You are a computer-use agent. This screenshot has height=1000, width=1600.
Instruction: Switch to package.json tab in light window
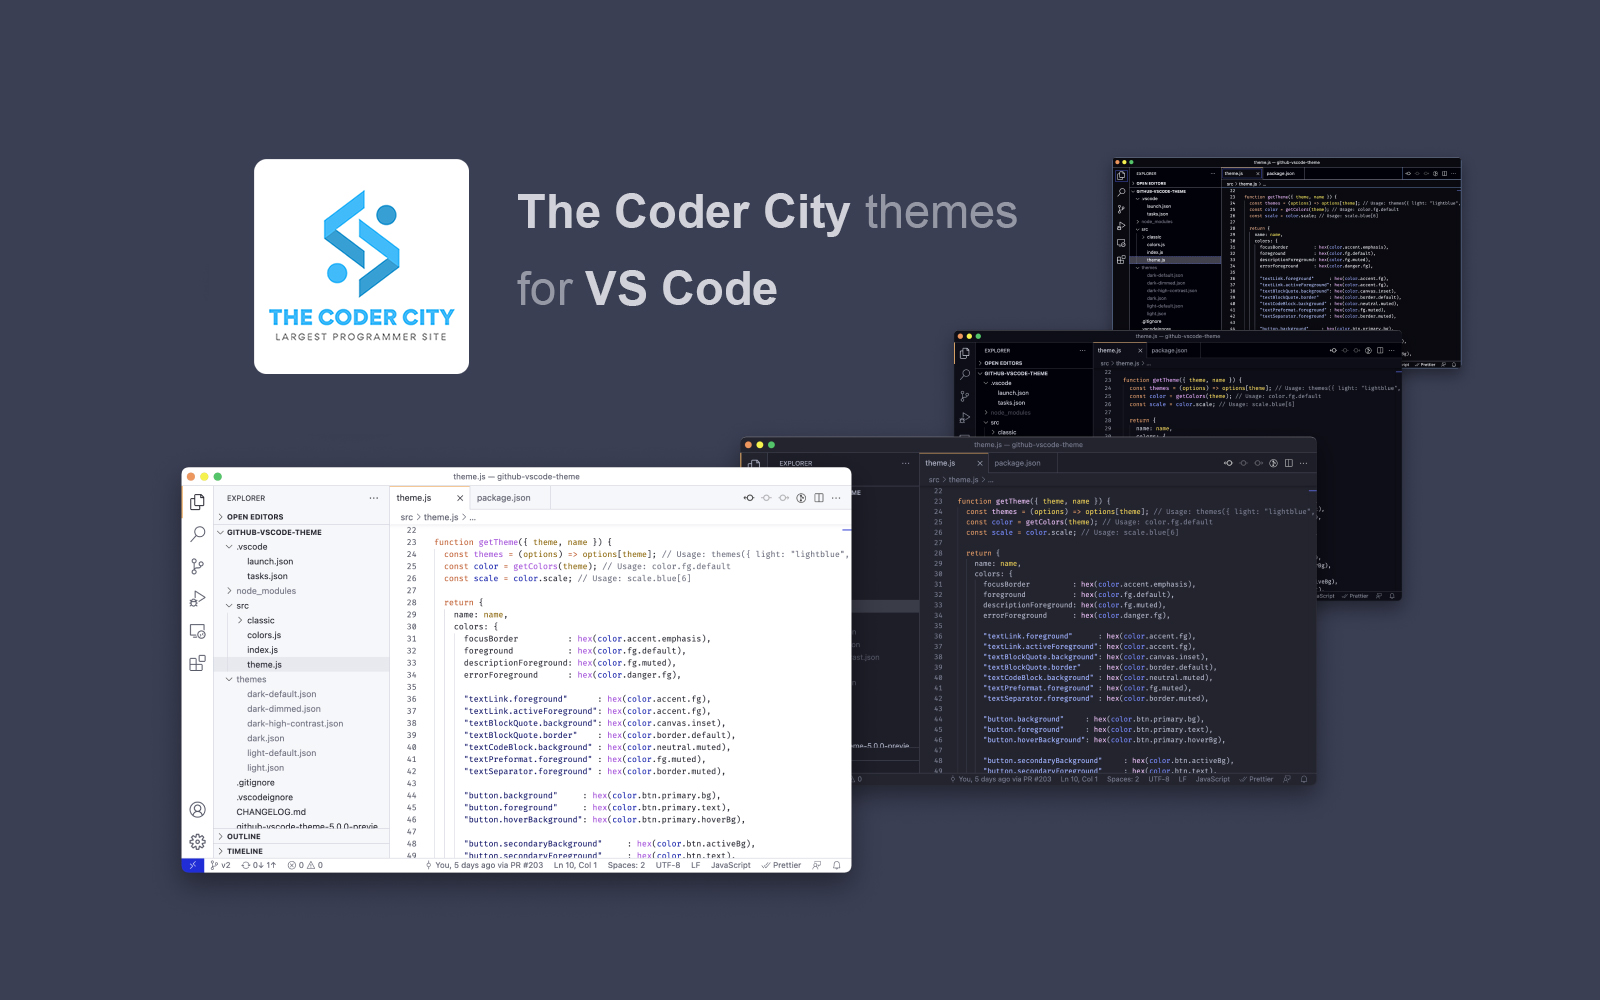[x=510, y=498]
